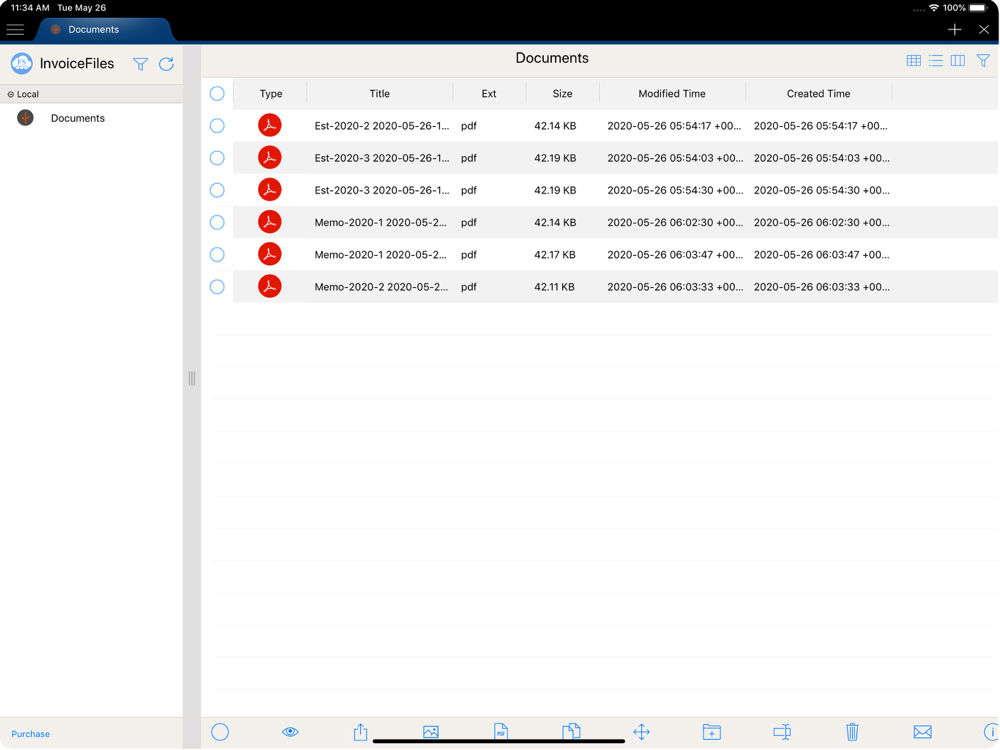The image size is (1000, 750).
Task: Email the selected files
Action: coord(922,732)
